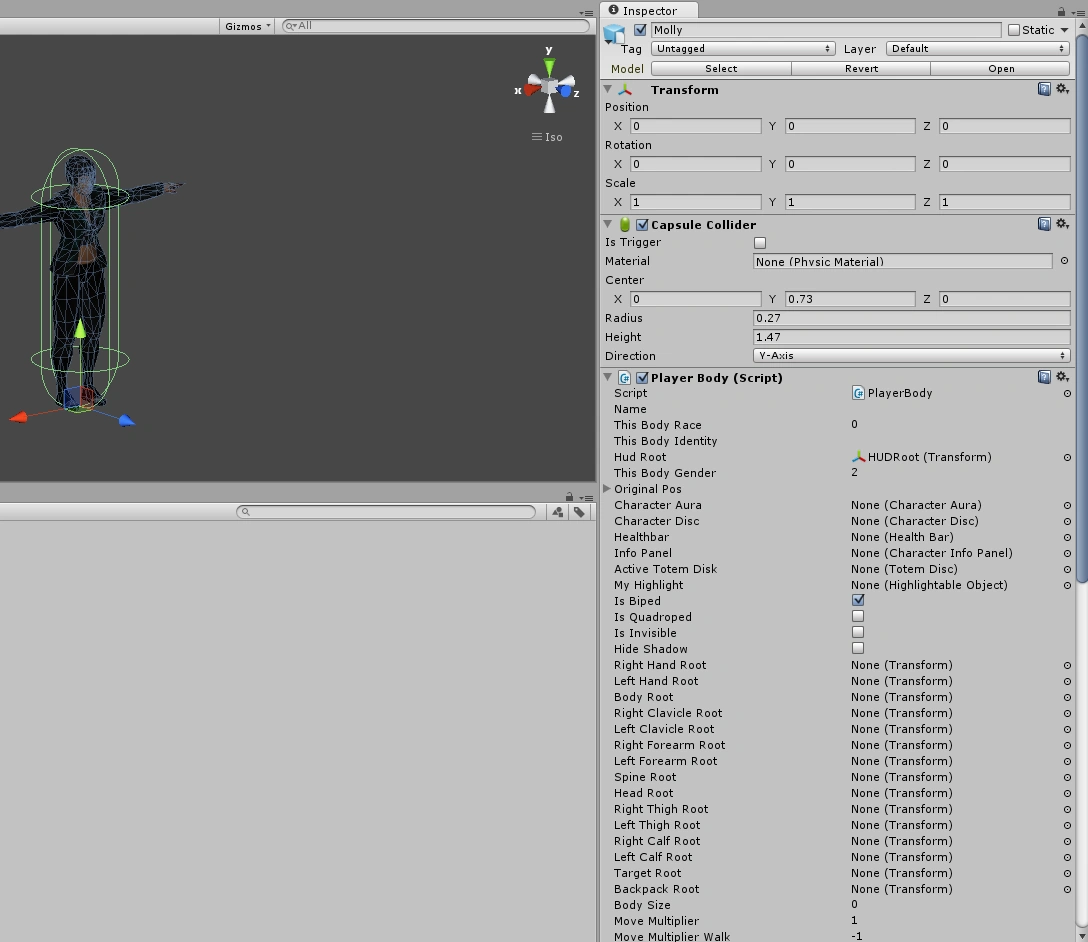Image resolution: width=1088 pixels, height=942 pixels.
Task: Open the Gizmos dropdown in scene toolbar
Action: pos(248,26)
